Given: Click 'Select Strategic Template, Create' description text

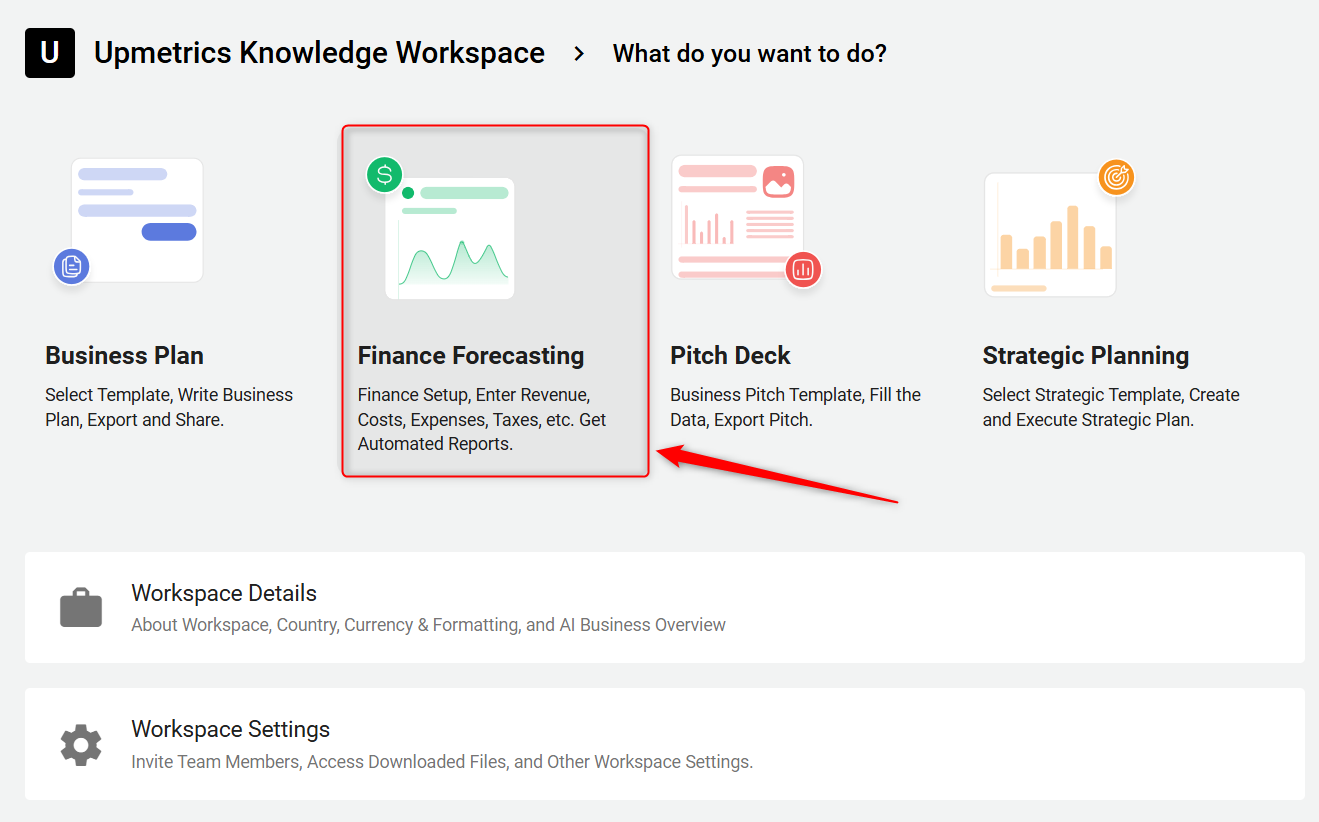Looking at the screenshot, I should click(x=1111, y=407).
